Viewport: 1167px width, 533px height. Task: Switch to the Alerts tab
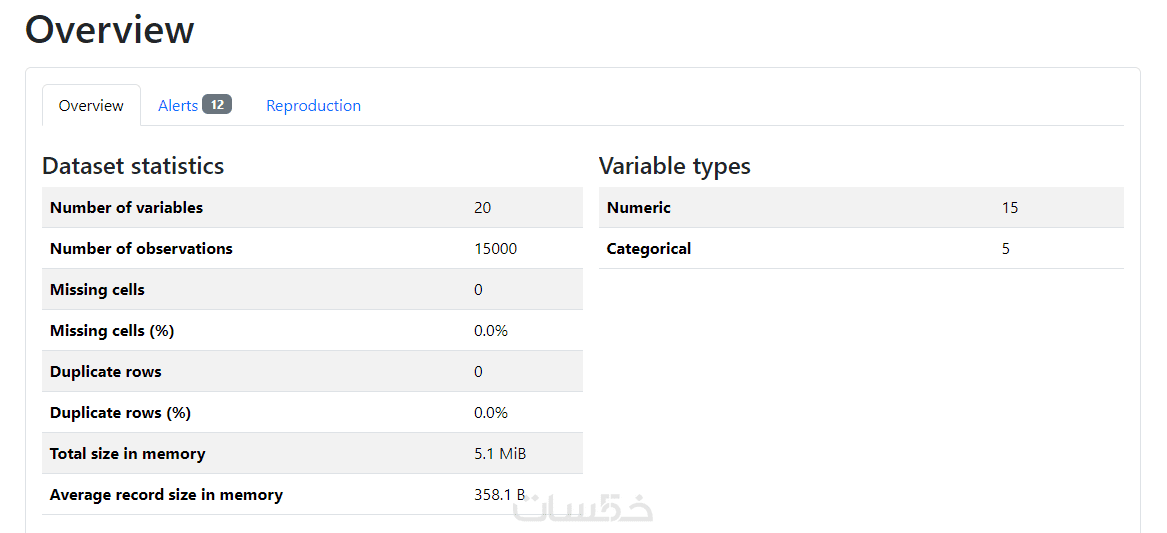pos(178,105)
